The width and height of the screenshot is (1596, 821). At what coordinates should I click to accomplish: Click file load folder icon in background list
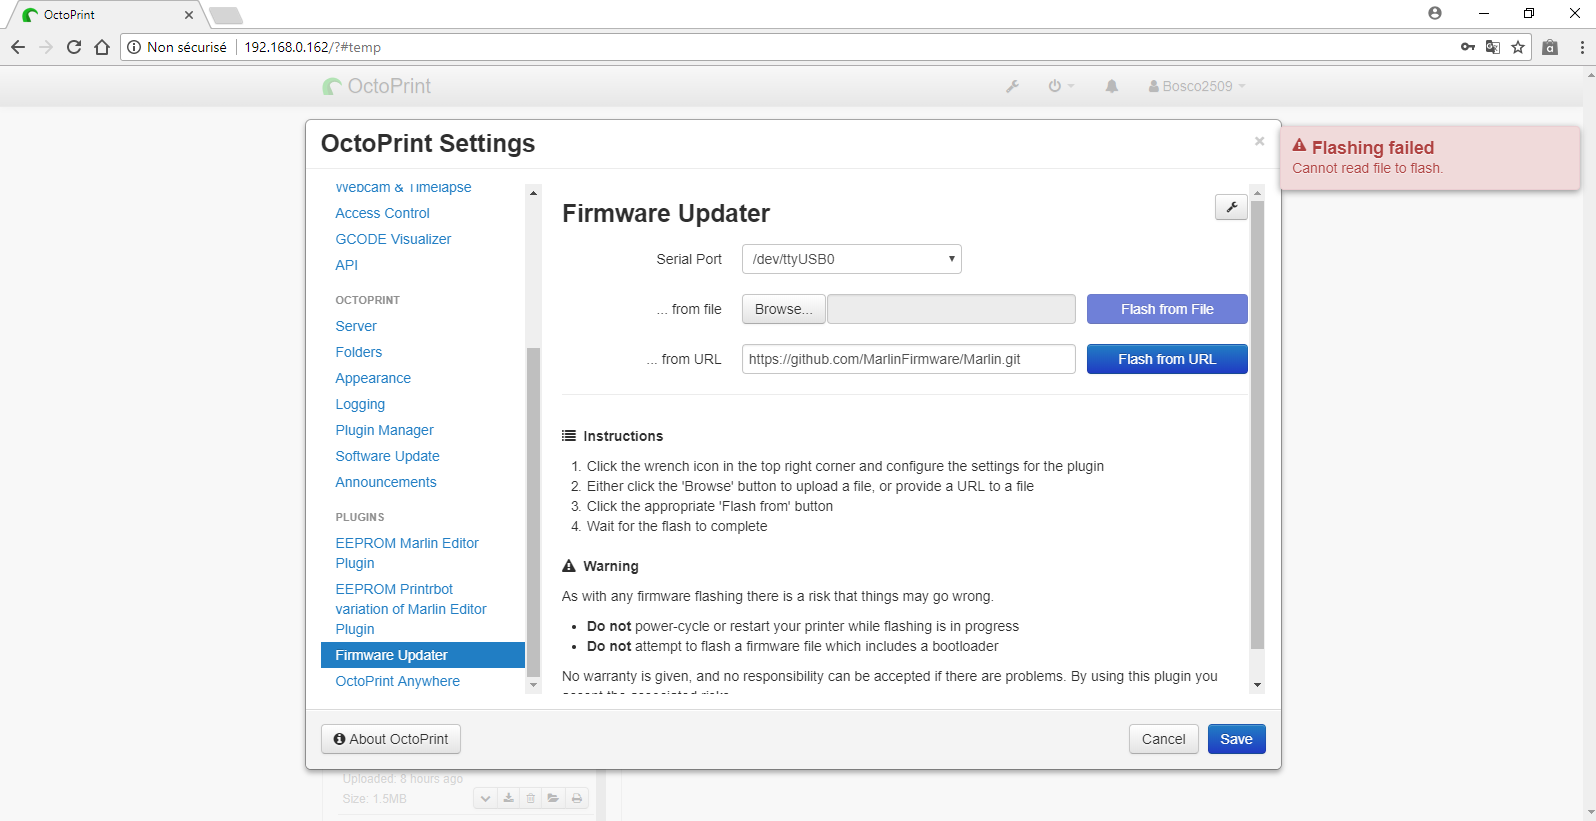tap(553, 798)
